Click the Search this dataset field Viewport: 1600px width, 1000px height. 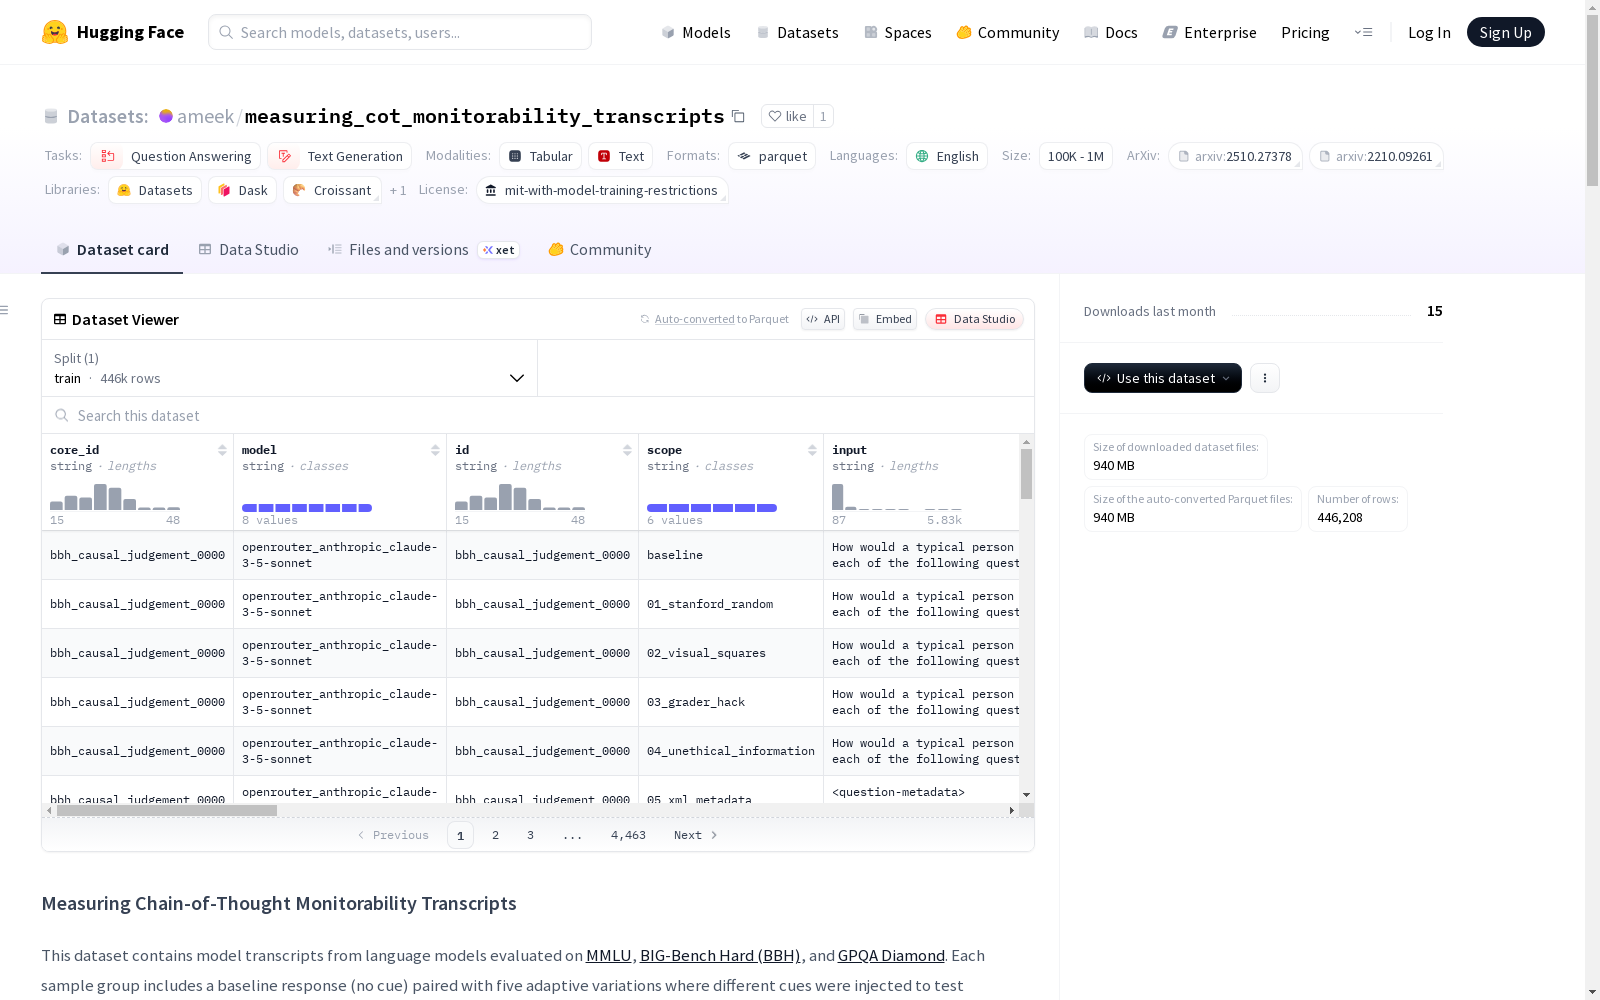538,415
